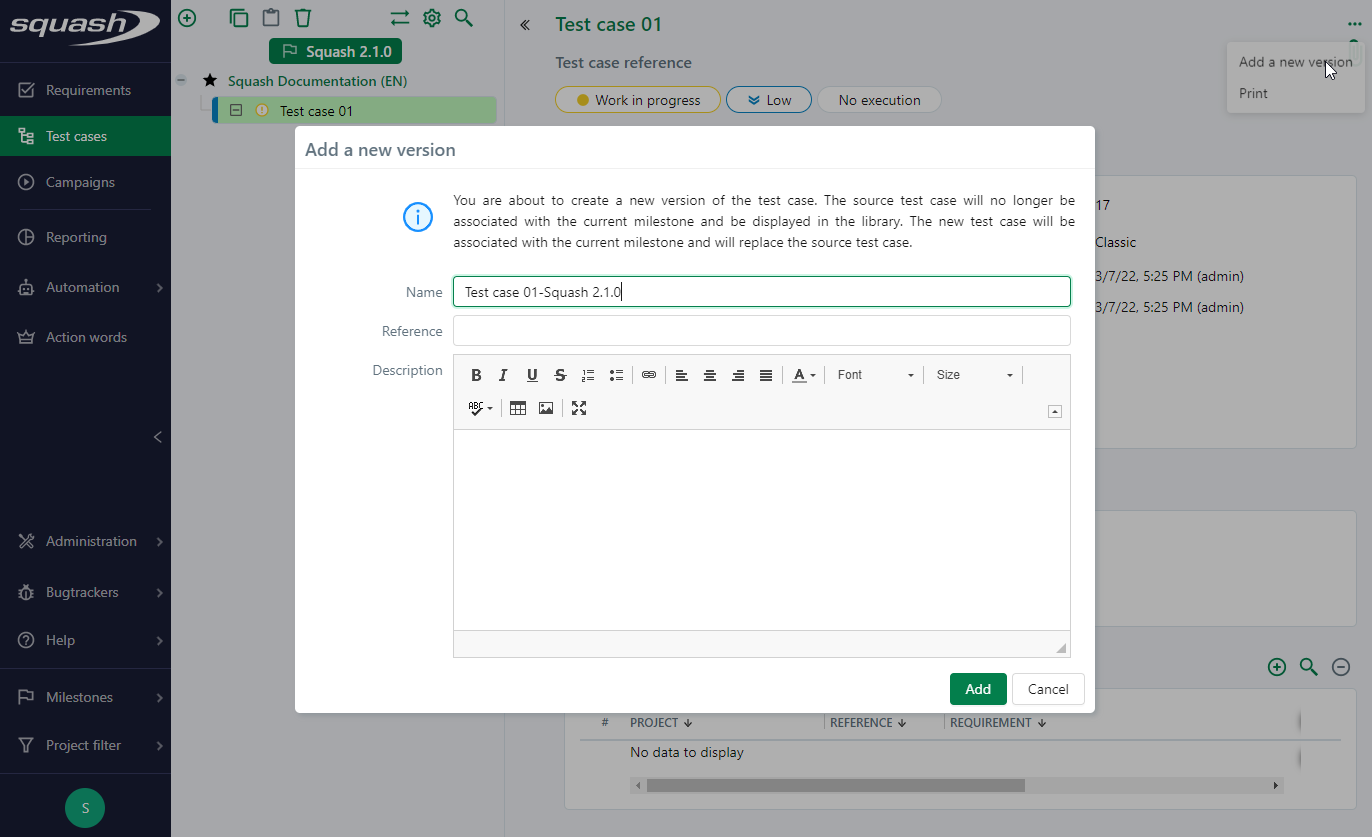The width and height of the screenshot is (1372, 837).
Task: Click the settings gear above the test case tree
Action: (431, 17)
